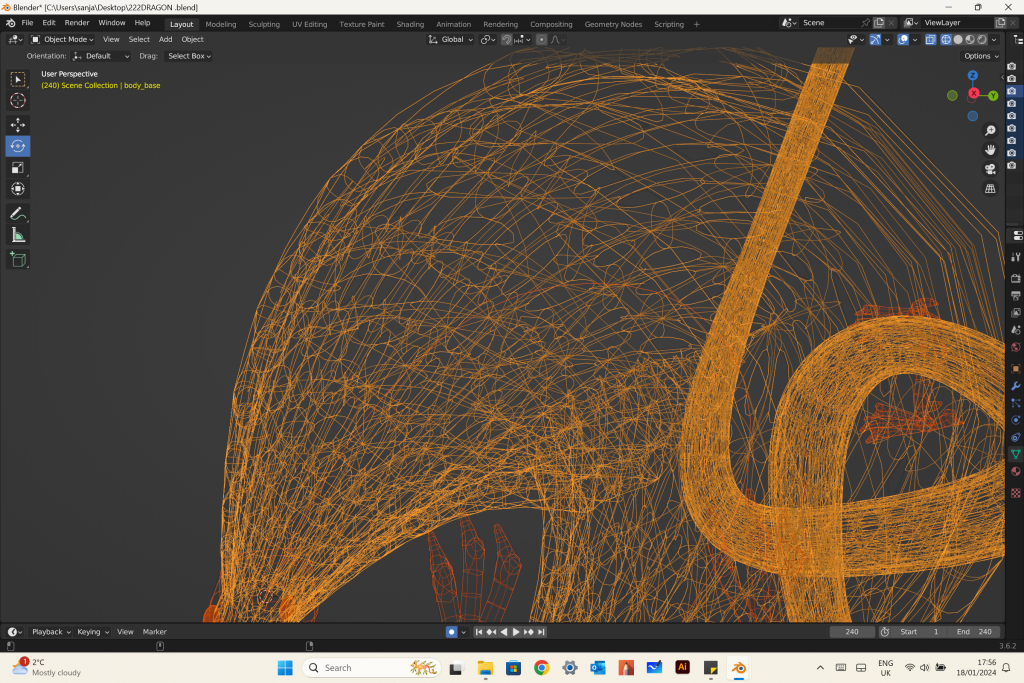This screenshot has height=683, width=1024.
Task: Switch to Sculpting workspace tab
Action: click(264, 24)
